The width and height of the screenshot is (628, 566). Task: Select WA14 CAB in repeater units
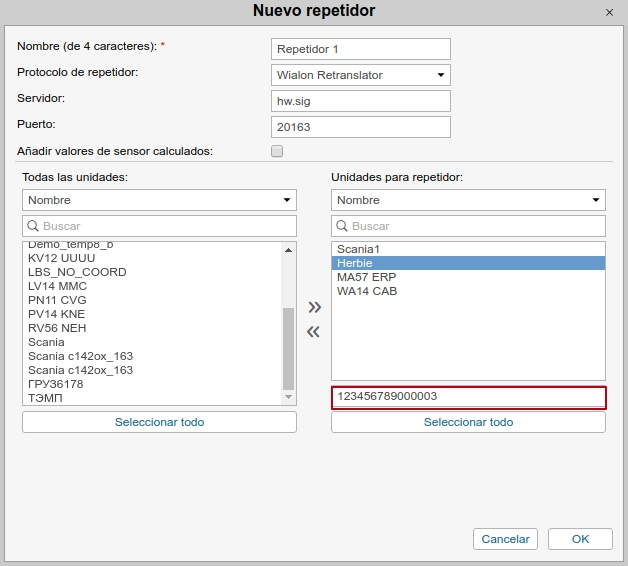tap(367, 291)
